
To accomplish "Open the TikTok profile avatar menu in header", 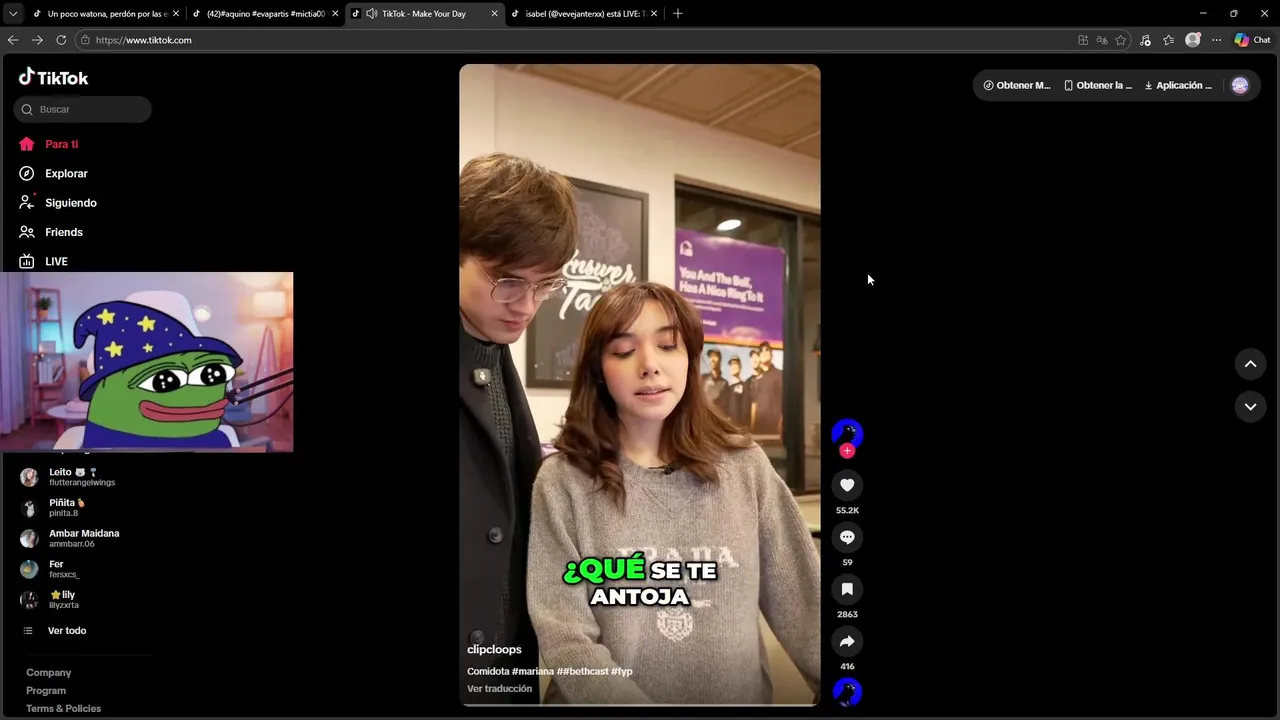I will [x=1240, y=85].
